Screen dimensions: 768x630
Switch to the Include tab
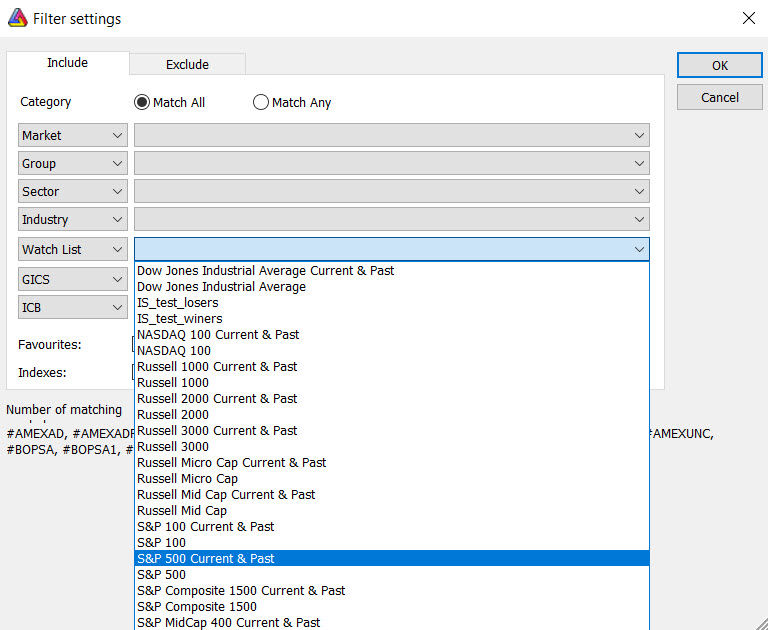(68, 63)
